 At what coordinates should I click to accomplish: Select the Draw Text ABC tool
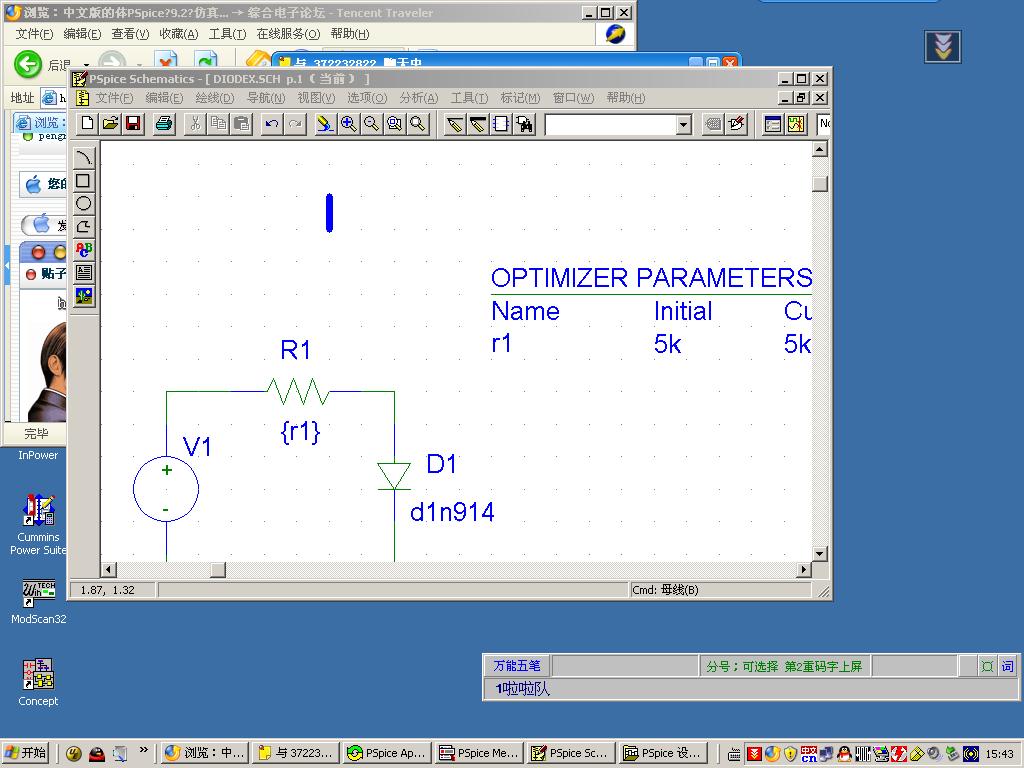84,249
